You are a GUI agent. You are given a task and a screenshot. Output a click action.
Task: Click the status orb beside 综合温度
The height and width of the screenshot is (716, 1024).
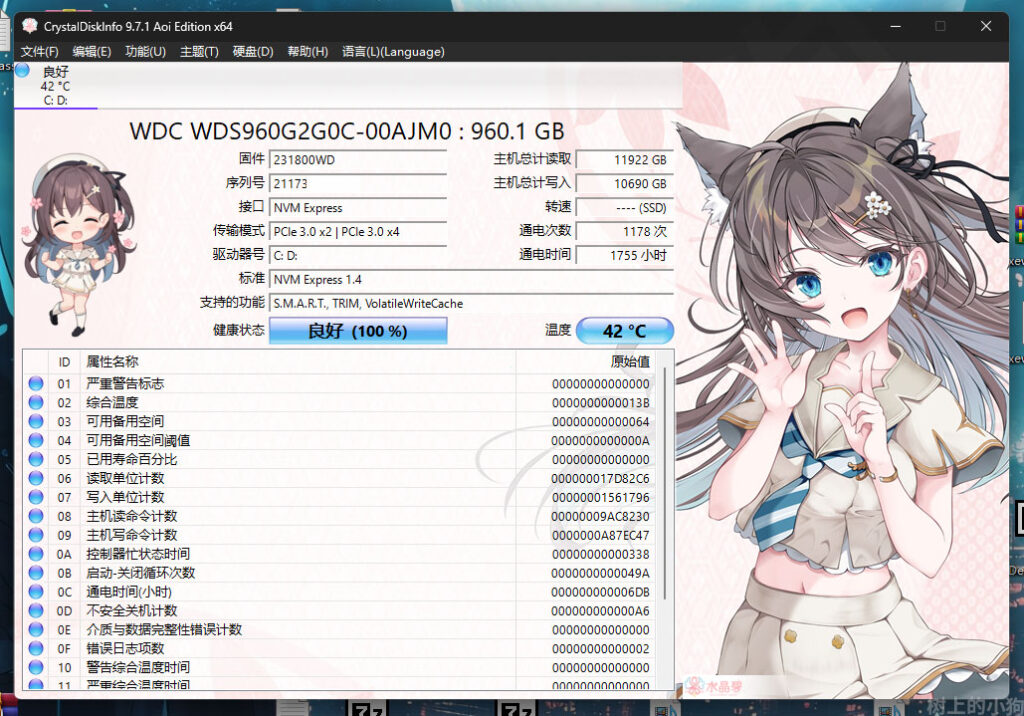tap(36, 402)
